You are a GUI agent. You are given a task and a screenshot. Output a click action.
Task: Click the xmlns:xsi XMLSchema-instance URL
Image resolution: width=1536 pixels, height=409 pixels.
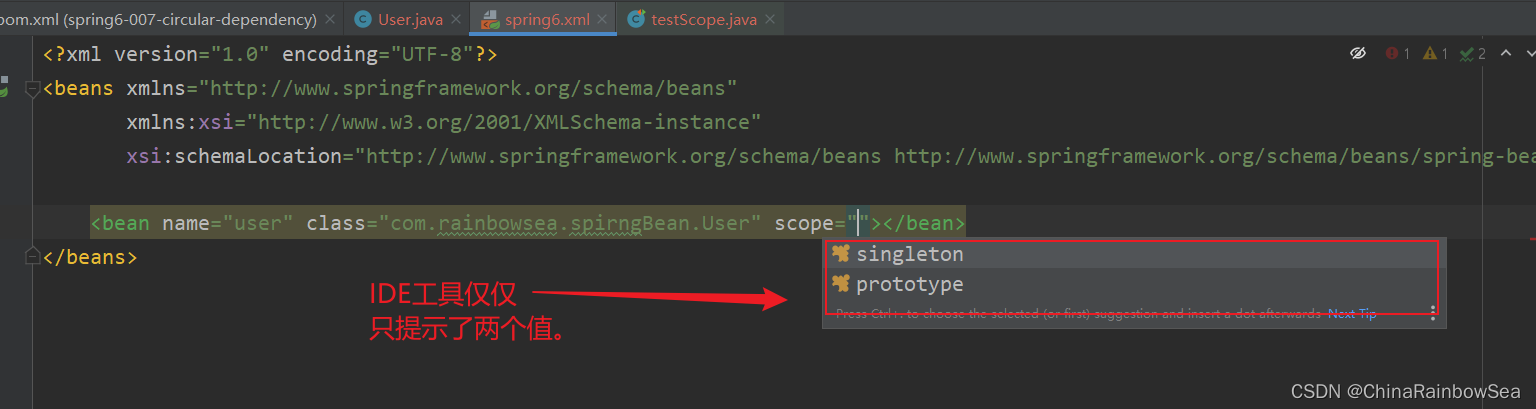coord(505,122)
